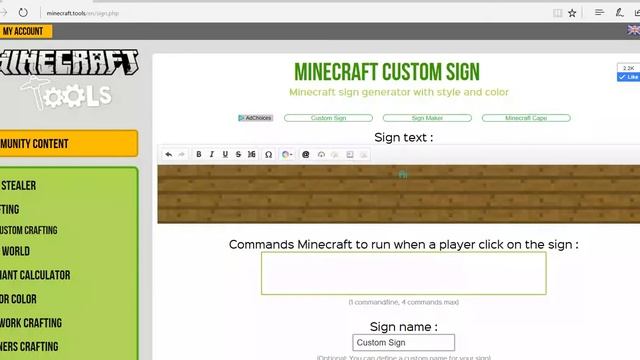Viewport: 640px width, 360px height.
Task: Apply the obfuscated text style icon
Action: pyautogui.click(x=252, y=154)
